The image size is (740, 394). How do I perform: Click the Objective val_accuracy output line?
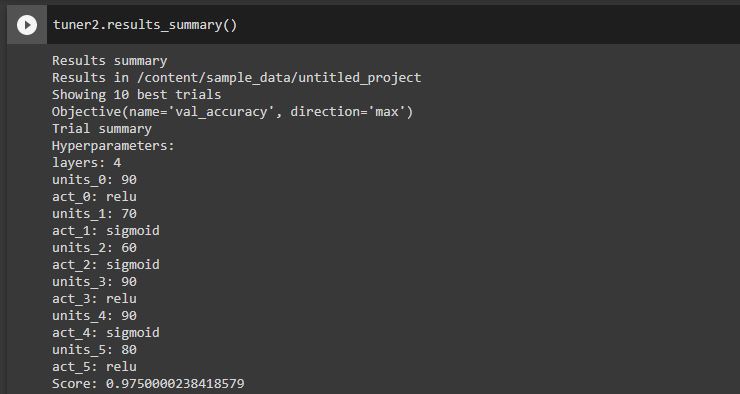click(232, 112)
